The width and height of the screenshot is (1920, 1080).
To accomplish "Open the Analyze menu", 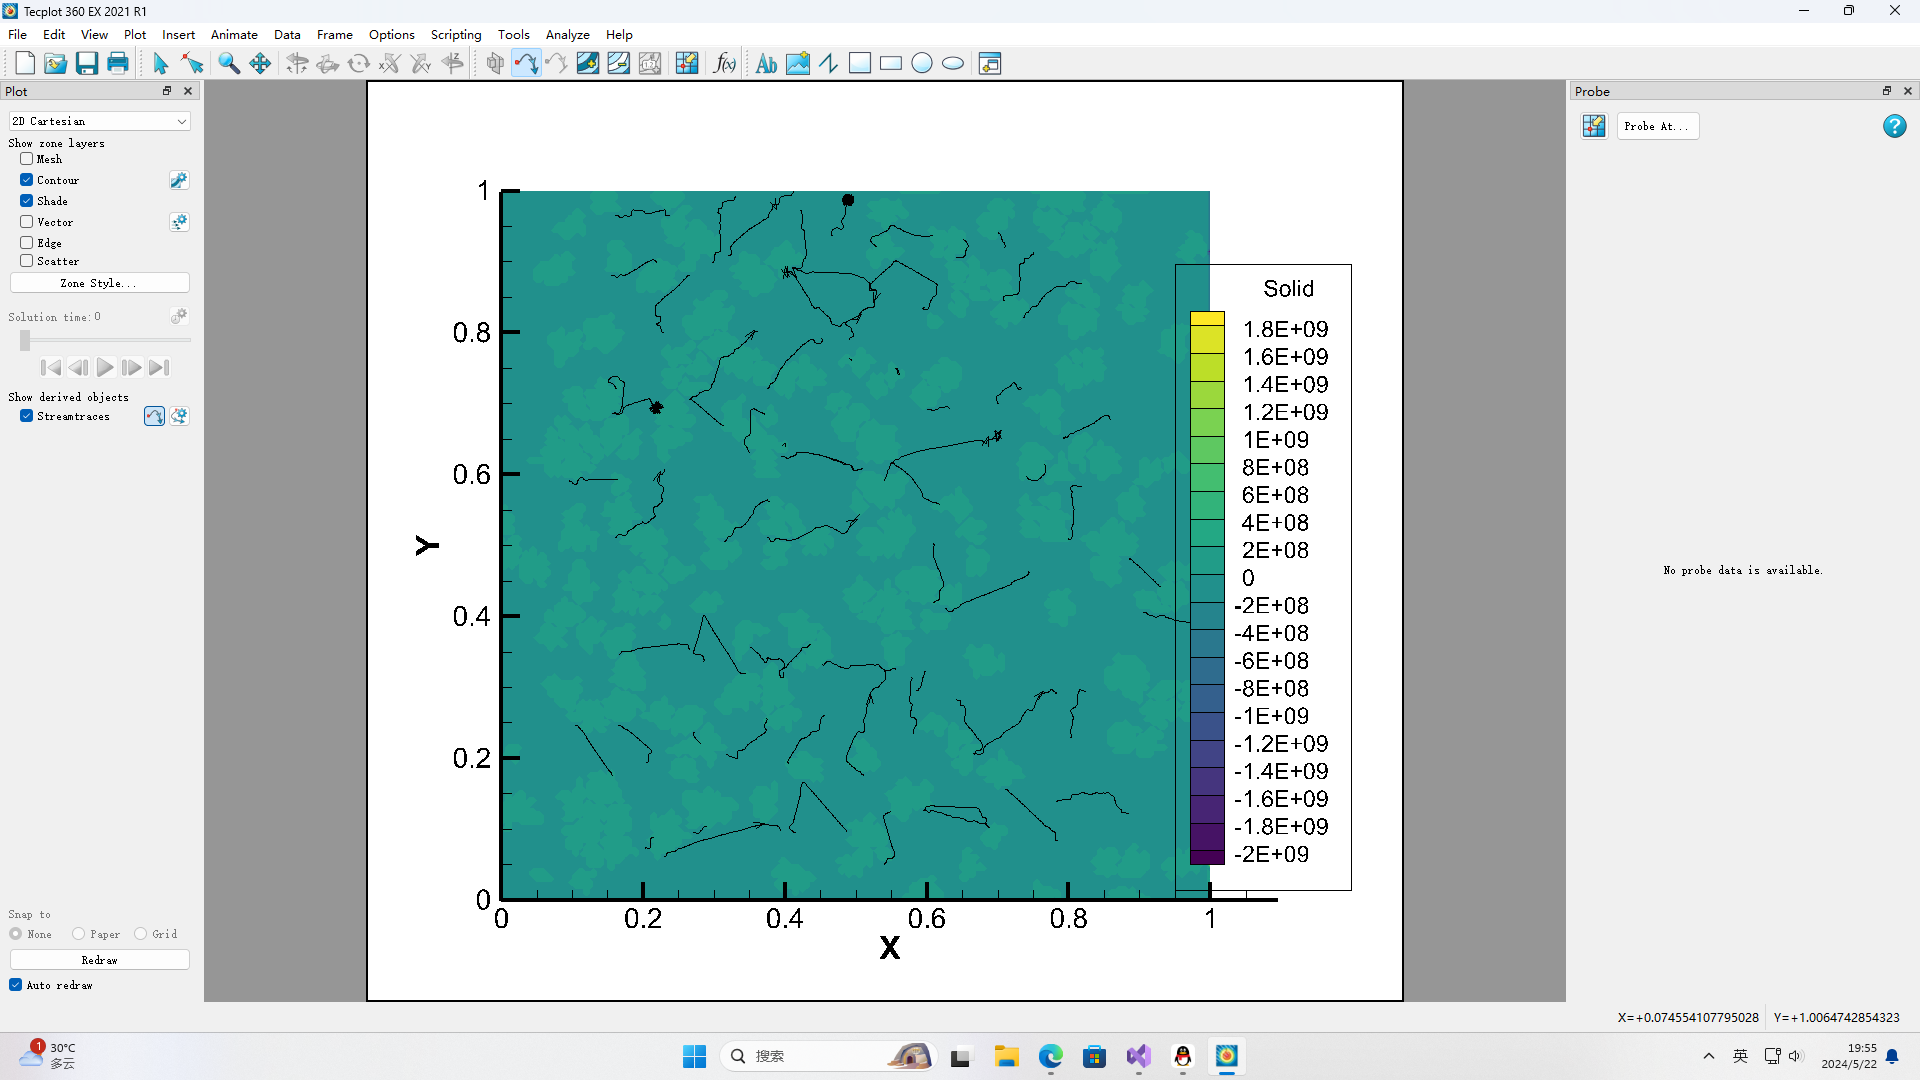I will click(567, 34).
